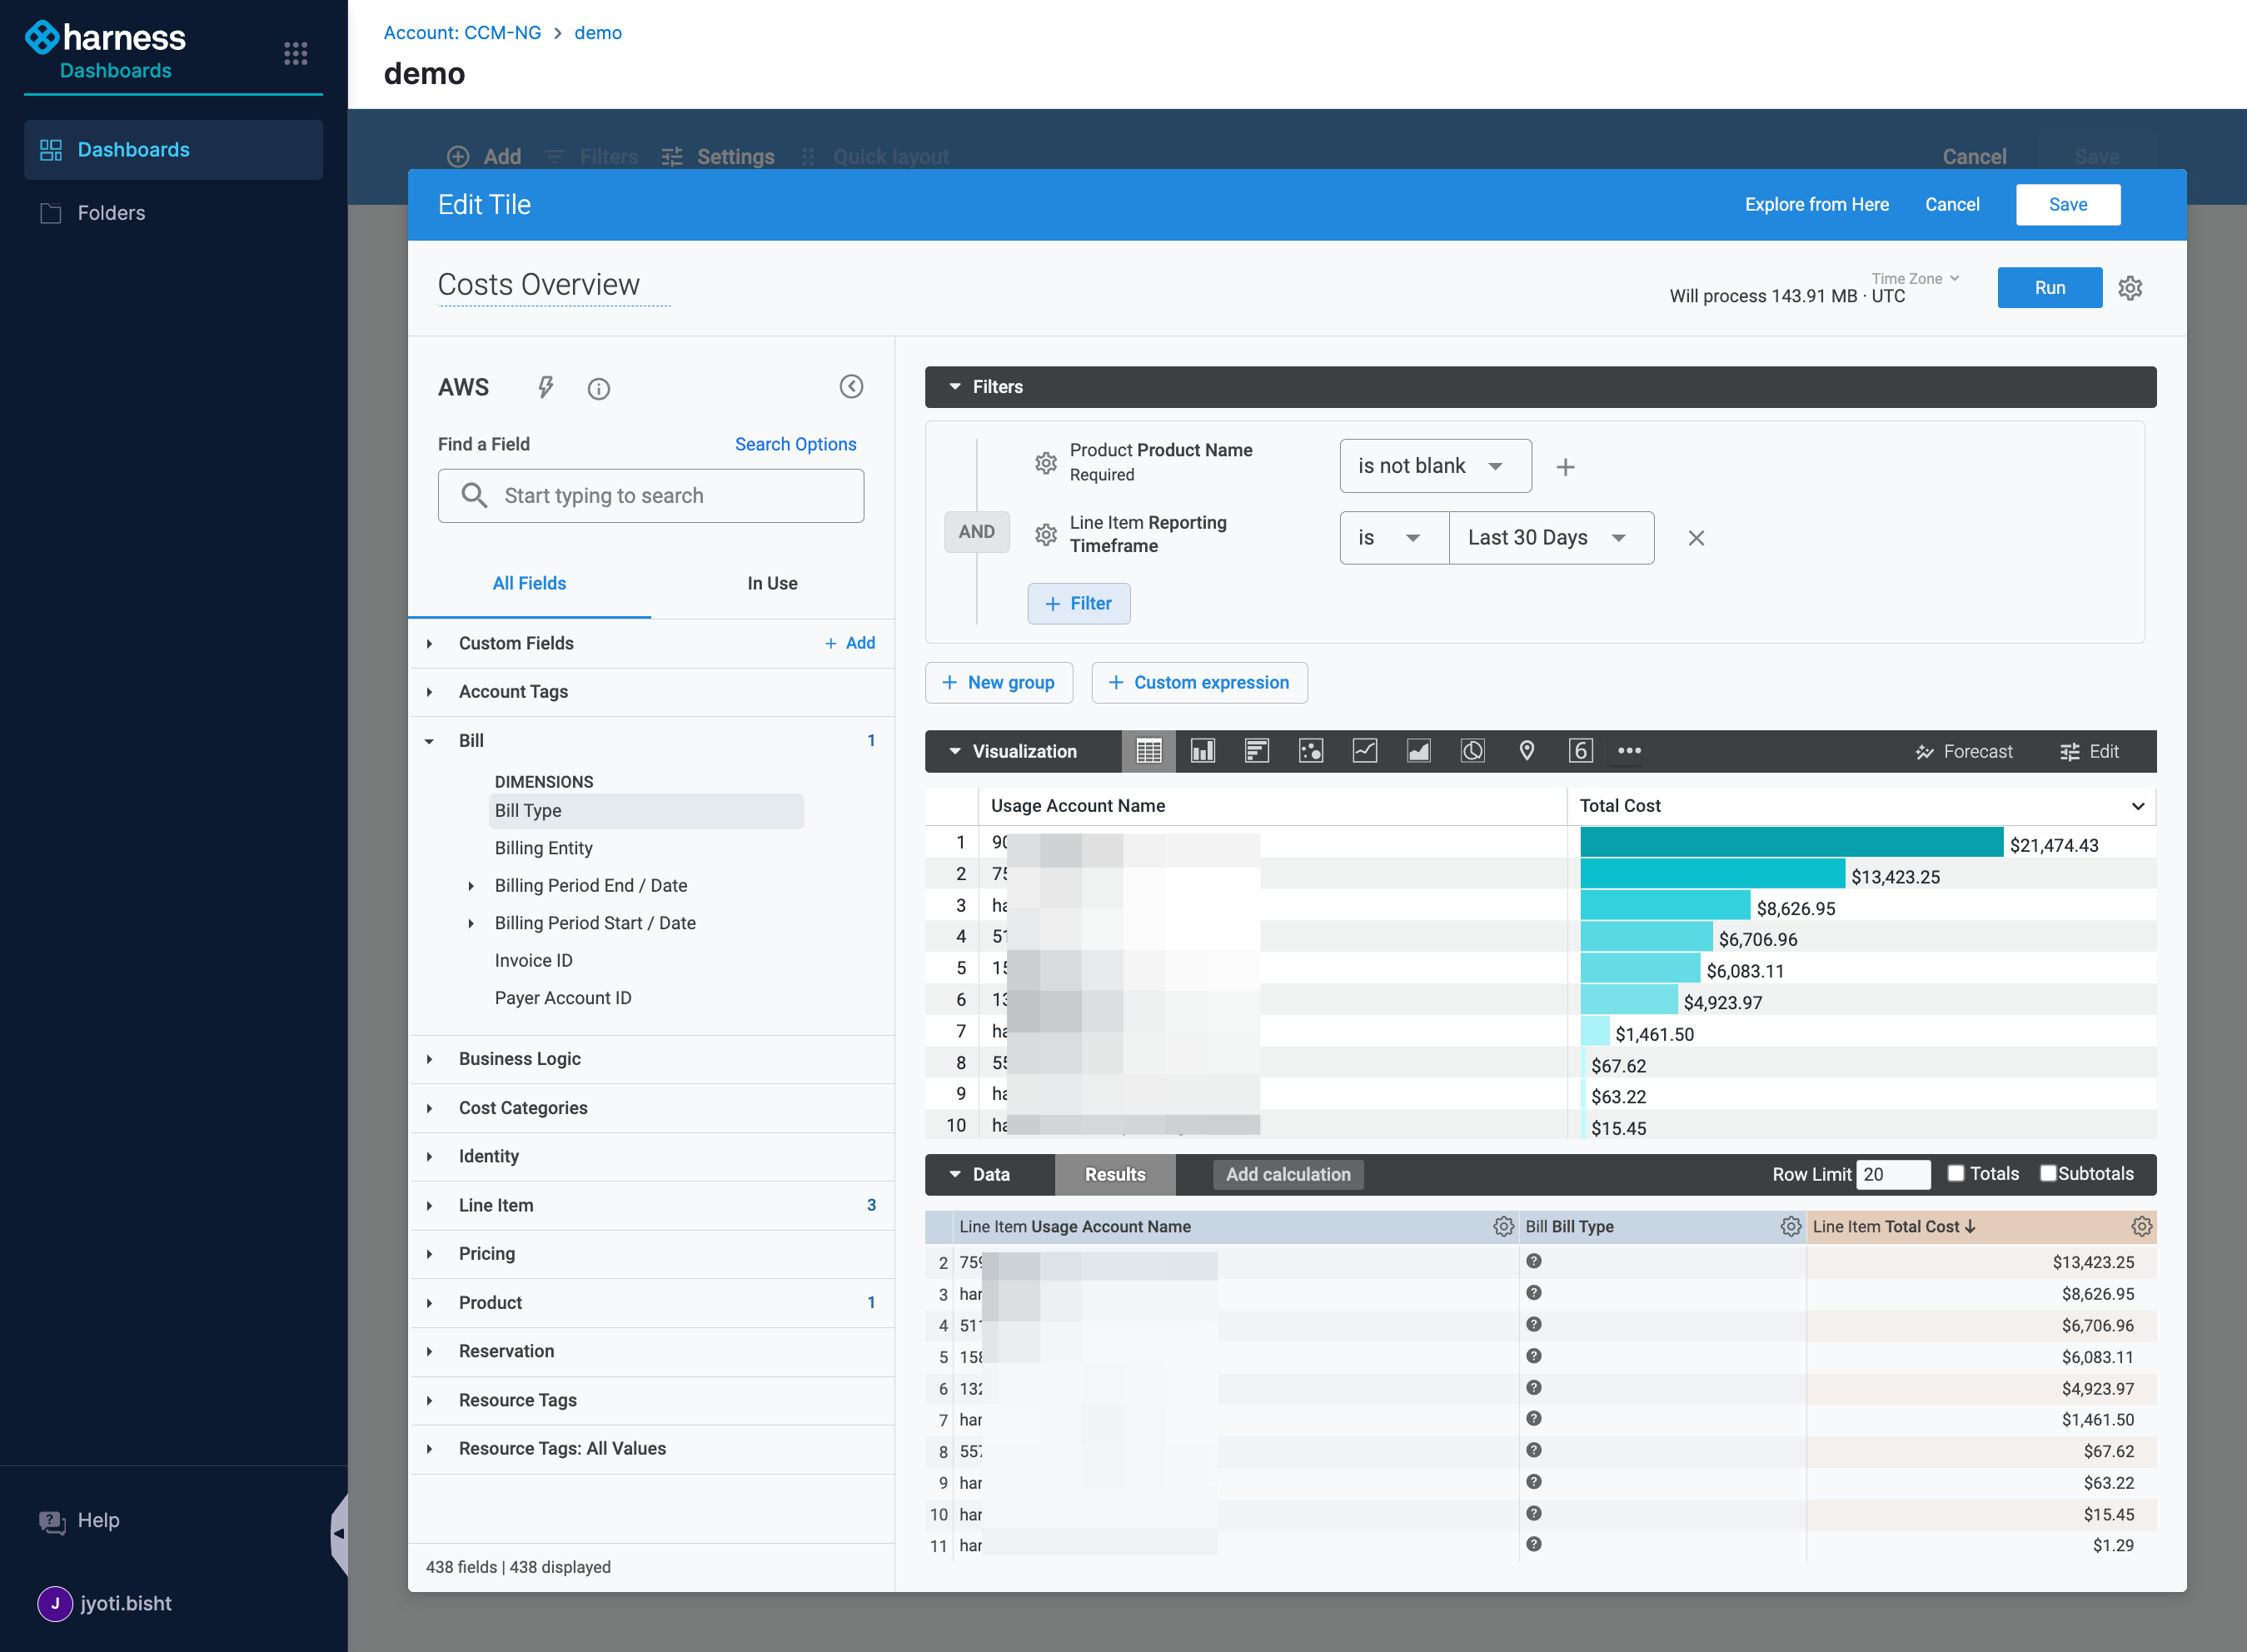This screenshot has height=1652, width=2247.
Task: Click the top $21,474.43 cost bar
Action: 1791,843
